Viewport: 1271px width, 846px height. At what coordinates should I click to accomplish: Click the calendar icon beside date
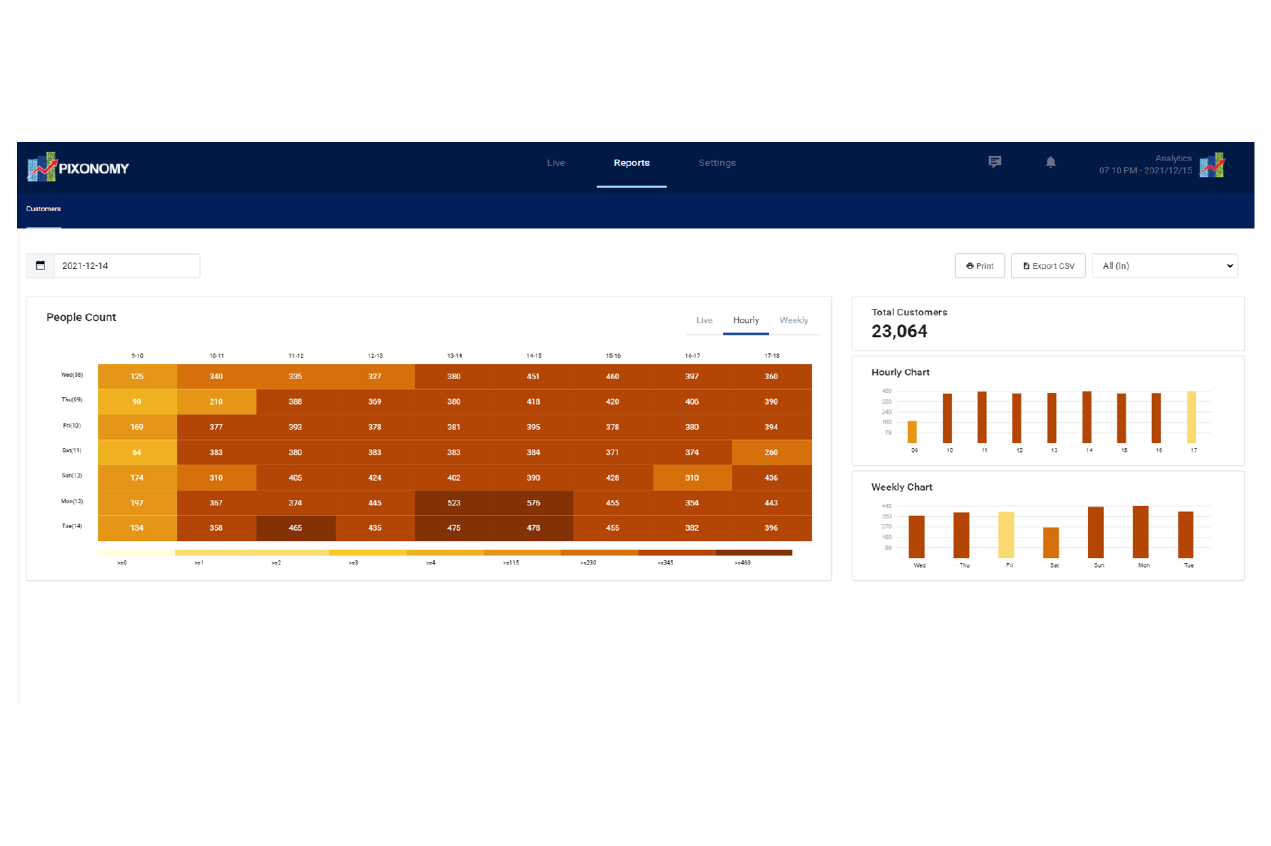pos(41,266)
